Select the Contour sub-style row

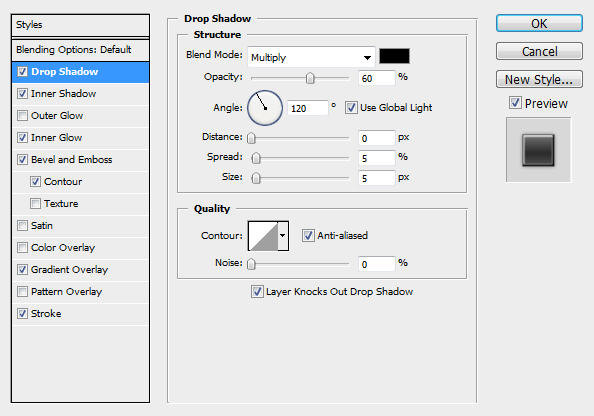(x=80, y=181)
